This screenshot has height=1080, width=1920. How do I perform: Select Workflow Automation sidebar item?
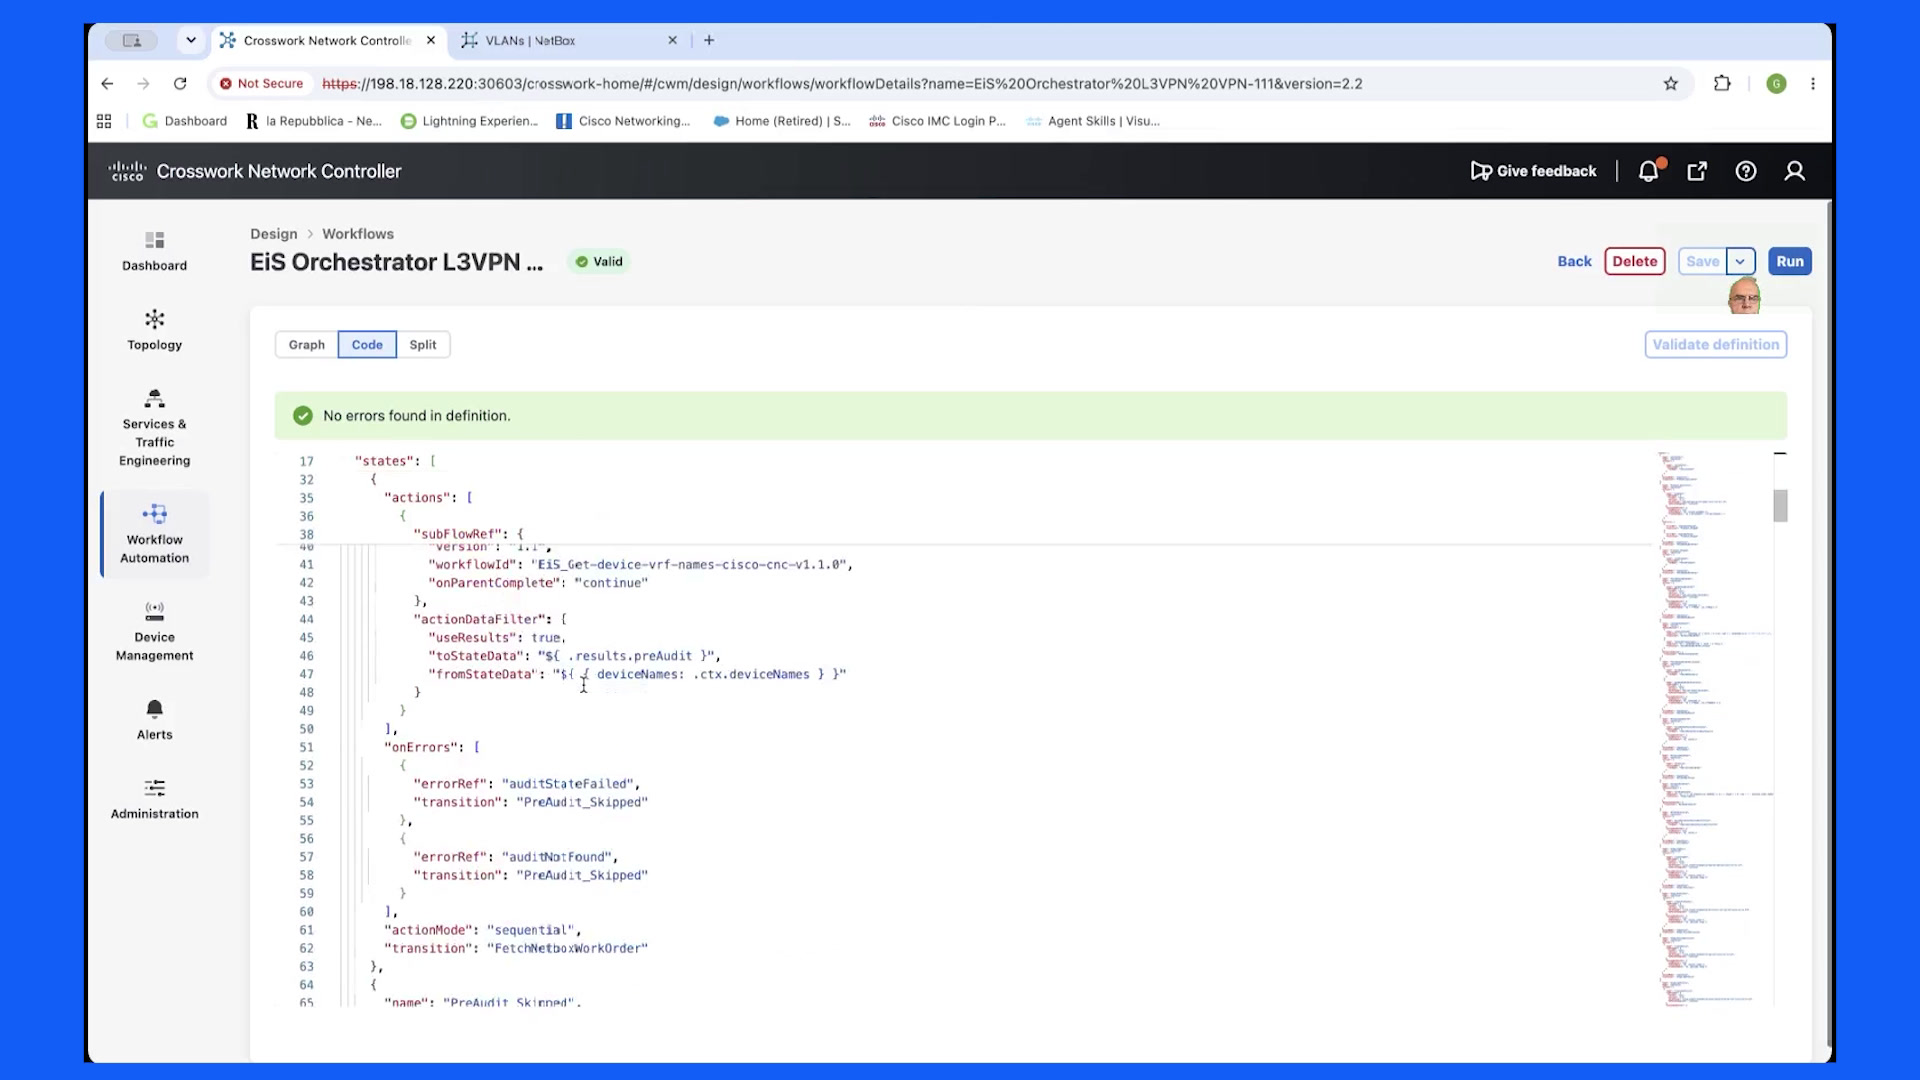[154, 534]
